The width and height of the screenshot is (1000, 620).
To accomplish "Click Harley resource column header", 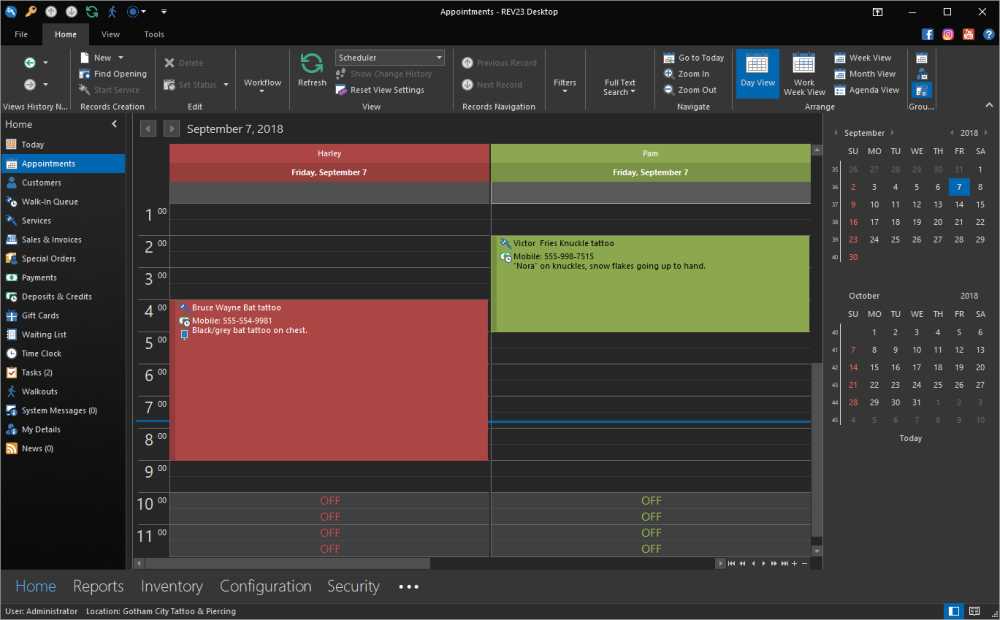I will point(329,154).
